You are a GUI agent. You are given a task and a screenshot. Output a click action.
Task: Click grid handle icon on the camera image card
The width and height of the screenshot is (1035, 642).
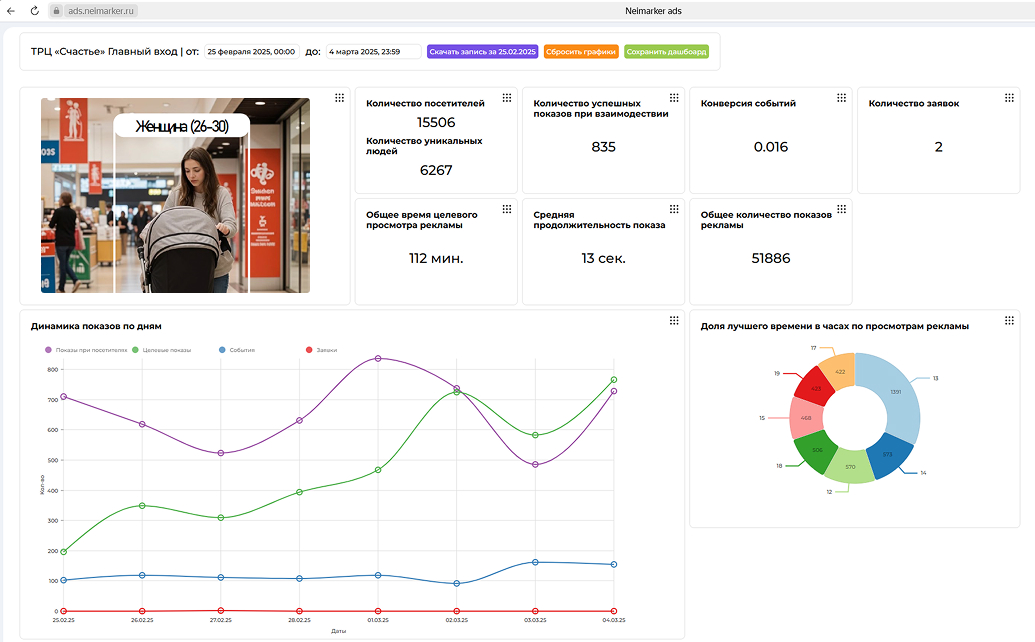pyautogui.click(x=339, y=98)
